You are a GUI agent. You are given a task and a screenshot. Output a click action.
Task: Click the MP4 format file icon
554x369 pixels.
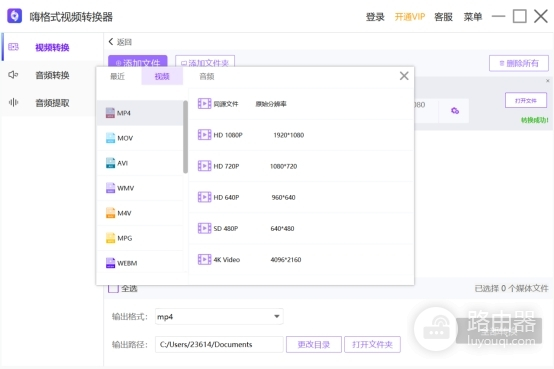(x=110, y=113)
